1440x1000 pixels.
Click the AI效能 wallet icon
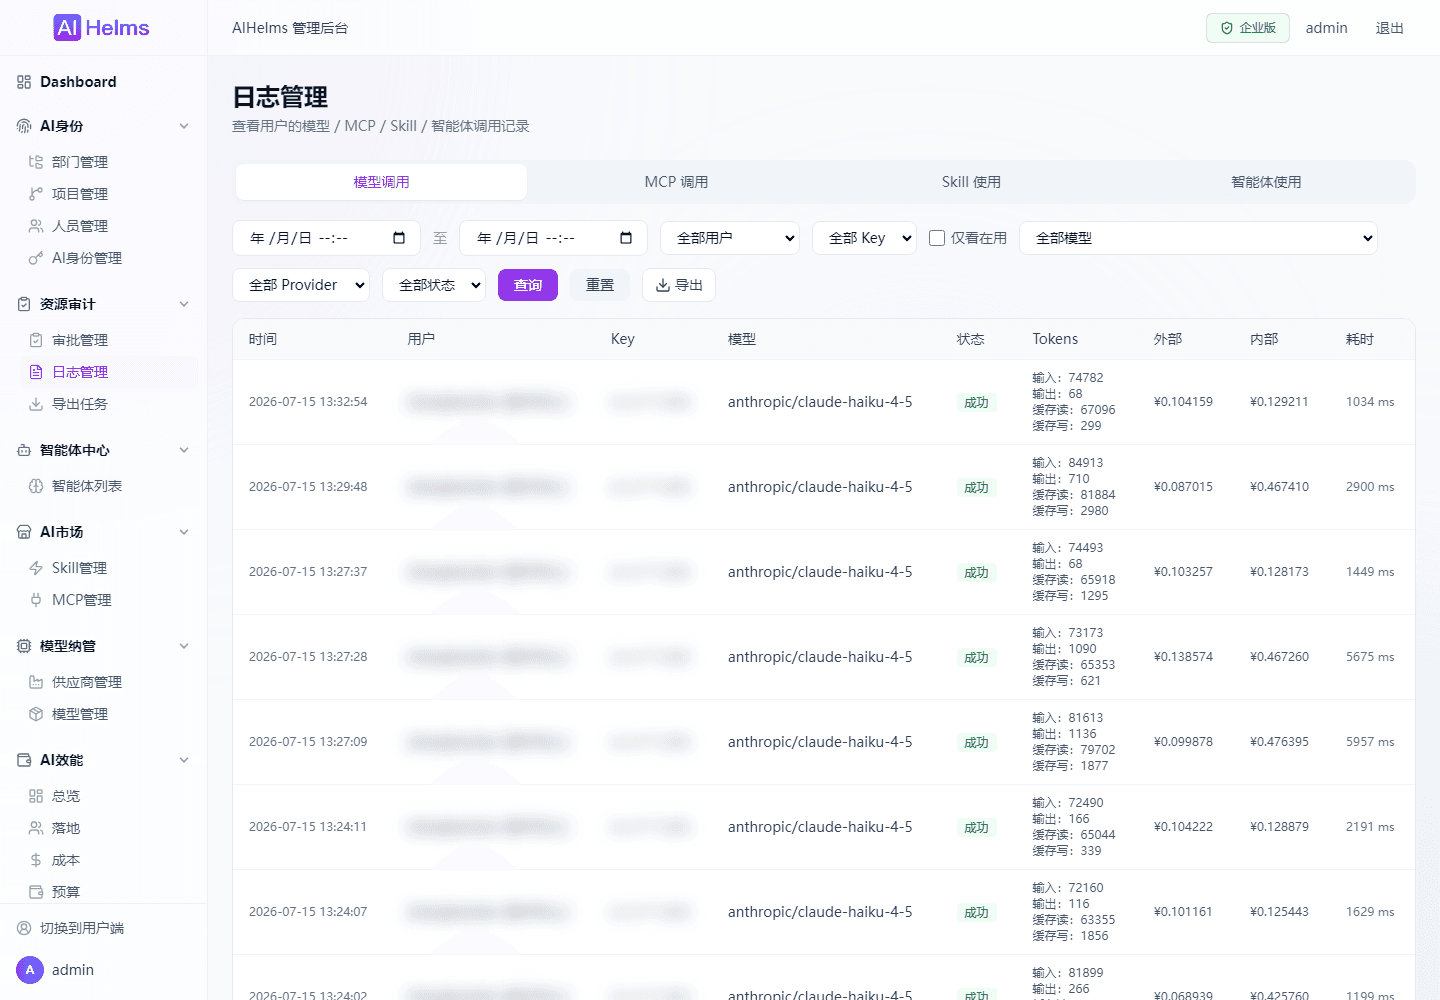[24, 760]
